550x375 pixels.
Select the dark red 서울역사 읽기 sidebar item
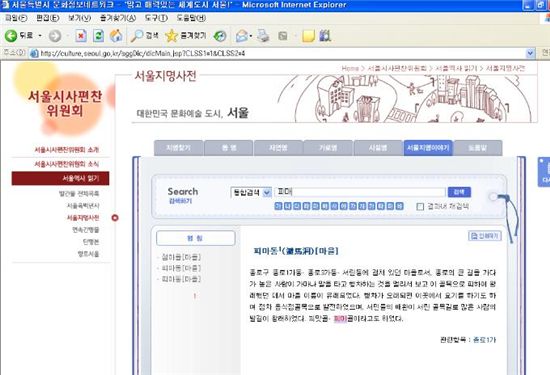[60, 178]
